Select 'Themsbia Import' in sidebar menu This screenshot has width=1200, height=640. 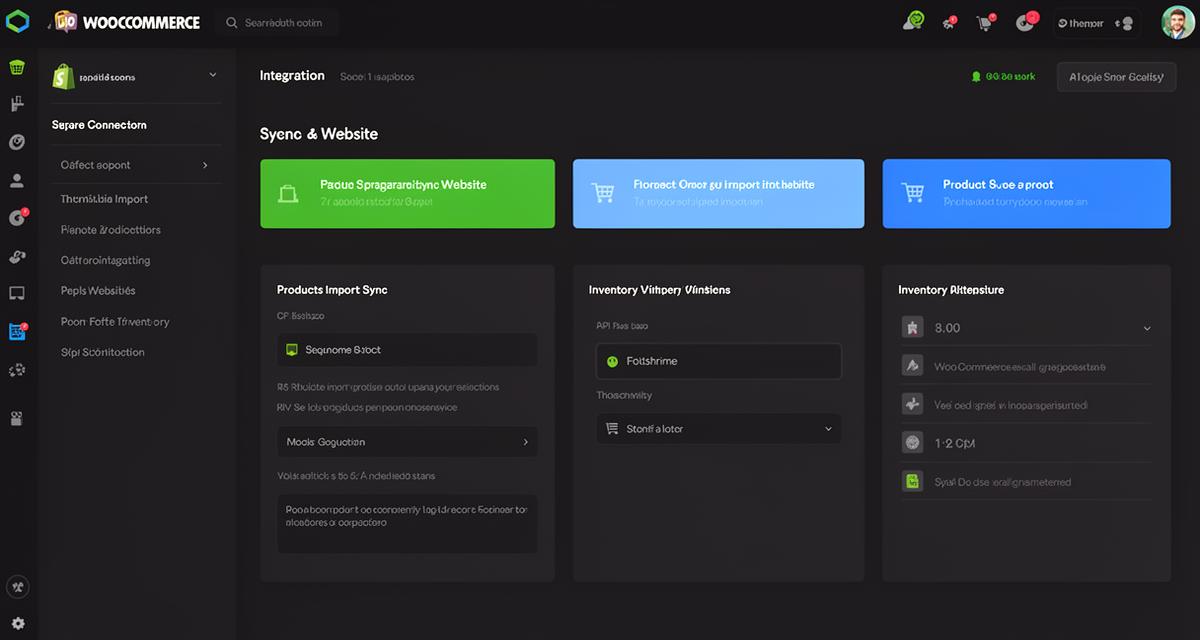coord(104,199)
